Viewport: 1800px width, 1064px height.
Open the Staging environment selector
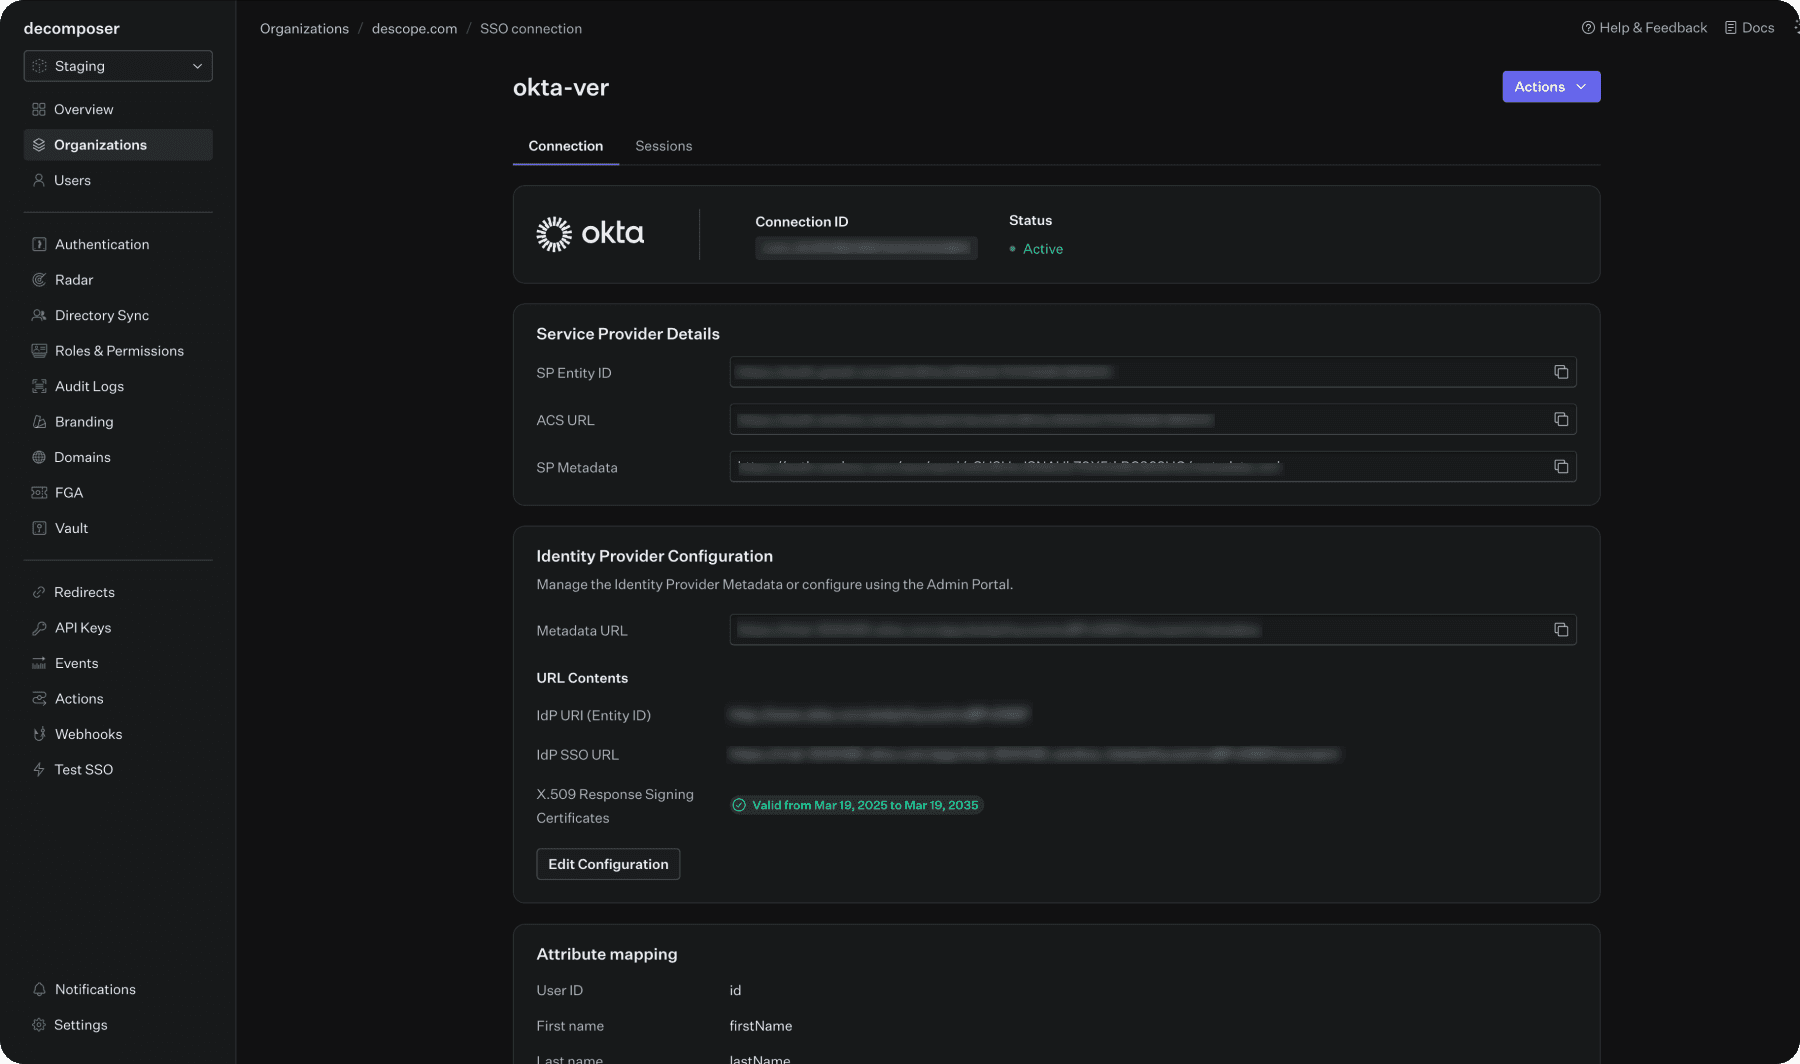coord(117,66)
